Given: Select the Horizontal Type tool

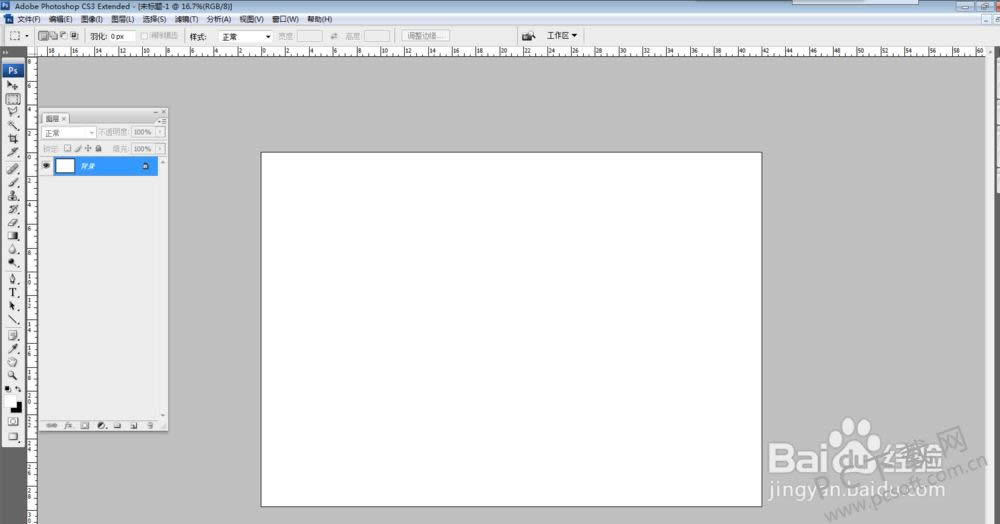Looking at the screenshot, I should [x=13, y=292].
